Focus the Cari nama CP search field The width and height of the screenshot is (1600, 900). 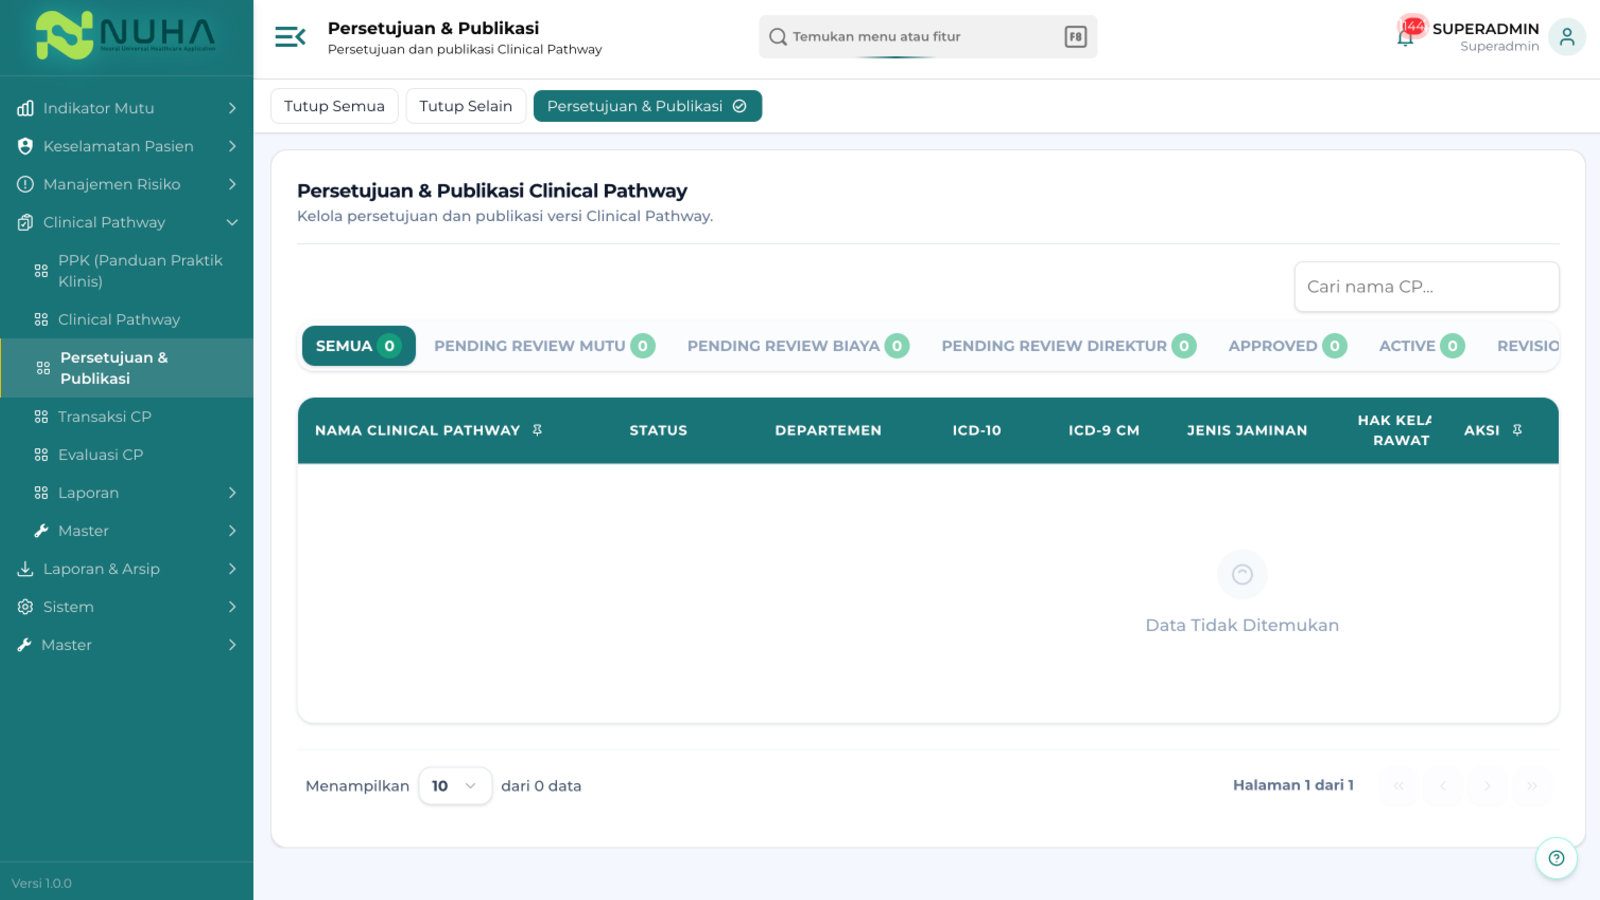tap(1426, 287)
